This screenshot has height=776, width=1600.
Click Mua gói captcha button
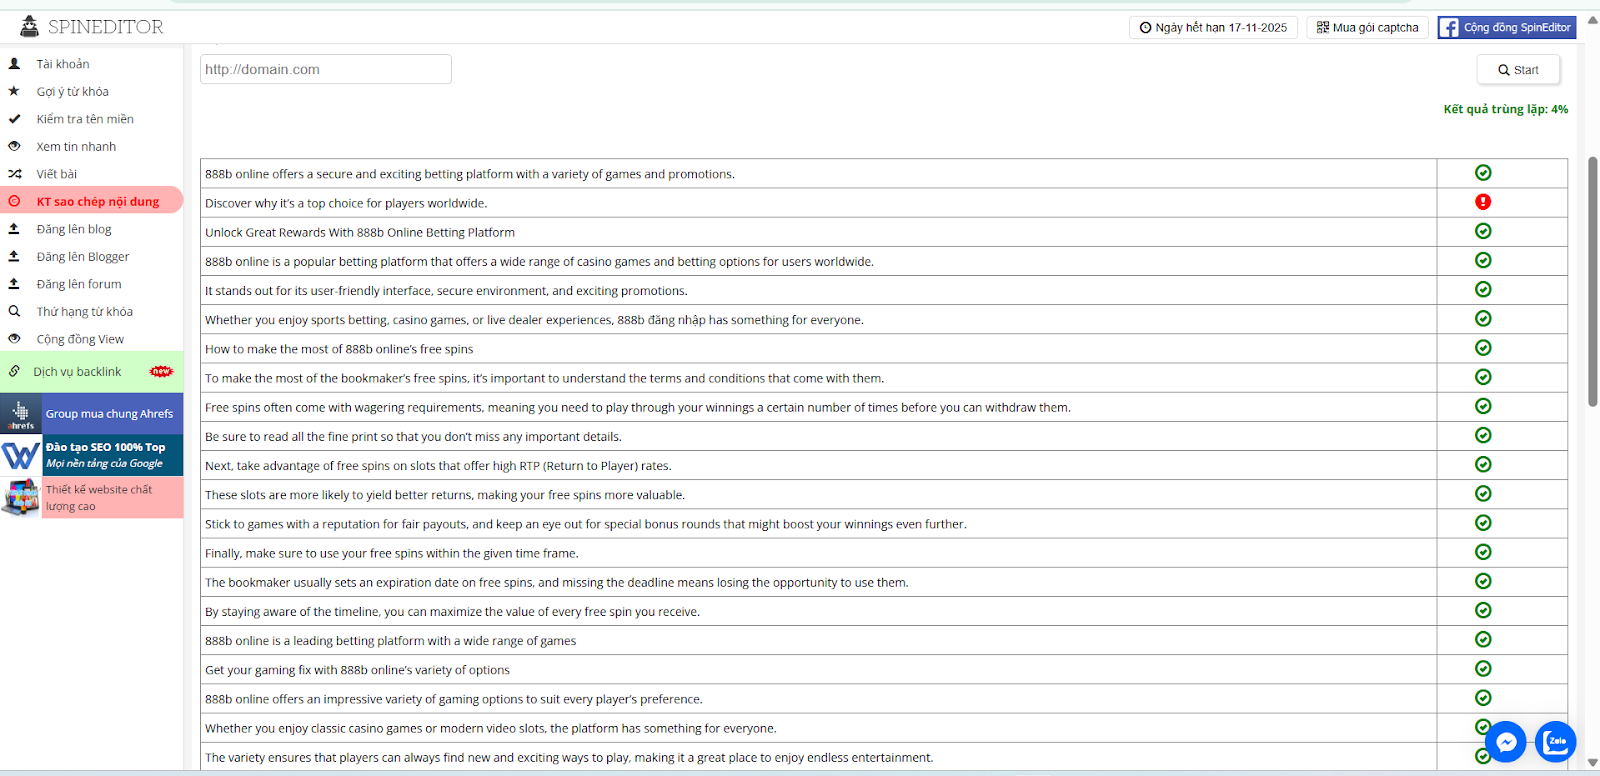click(x=1367, y=28)
